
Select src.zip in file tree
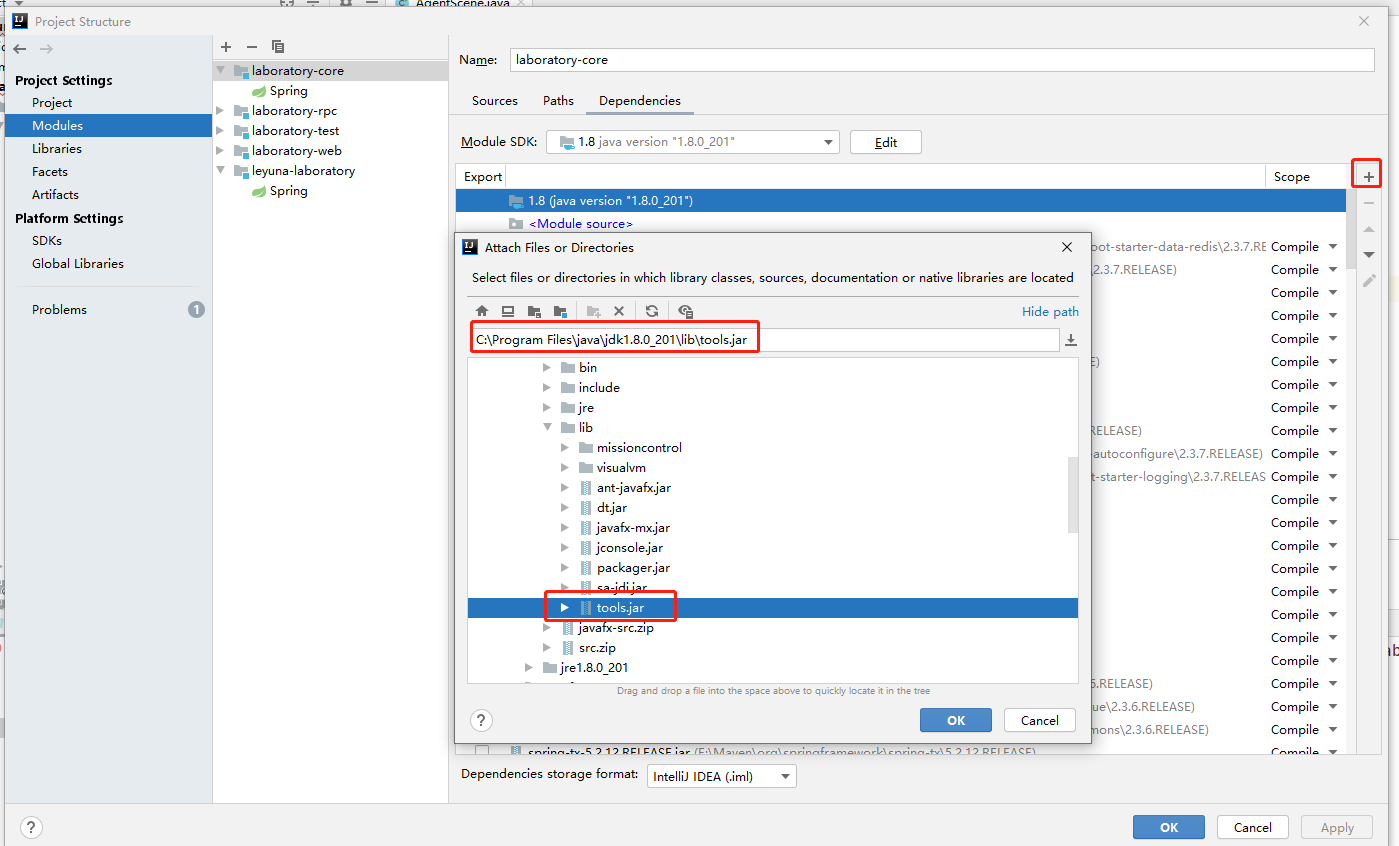tap(597, 648)
